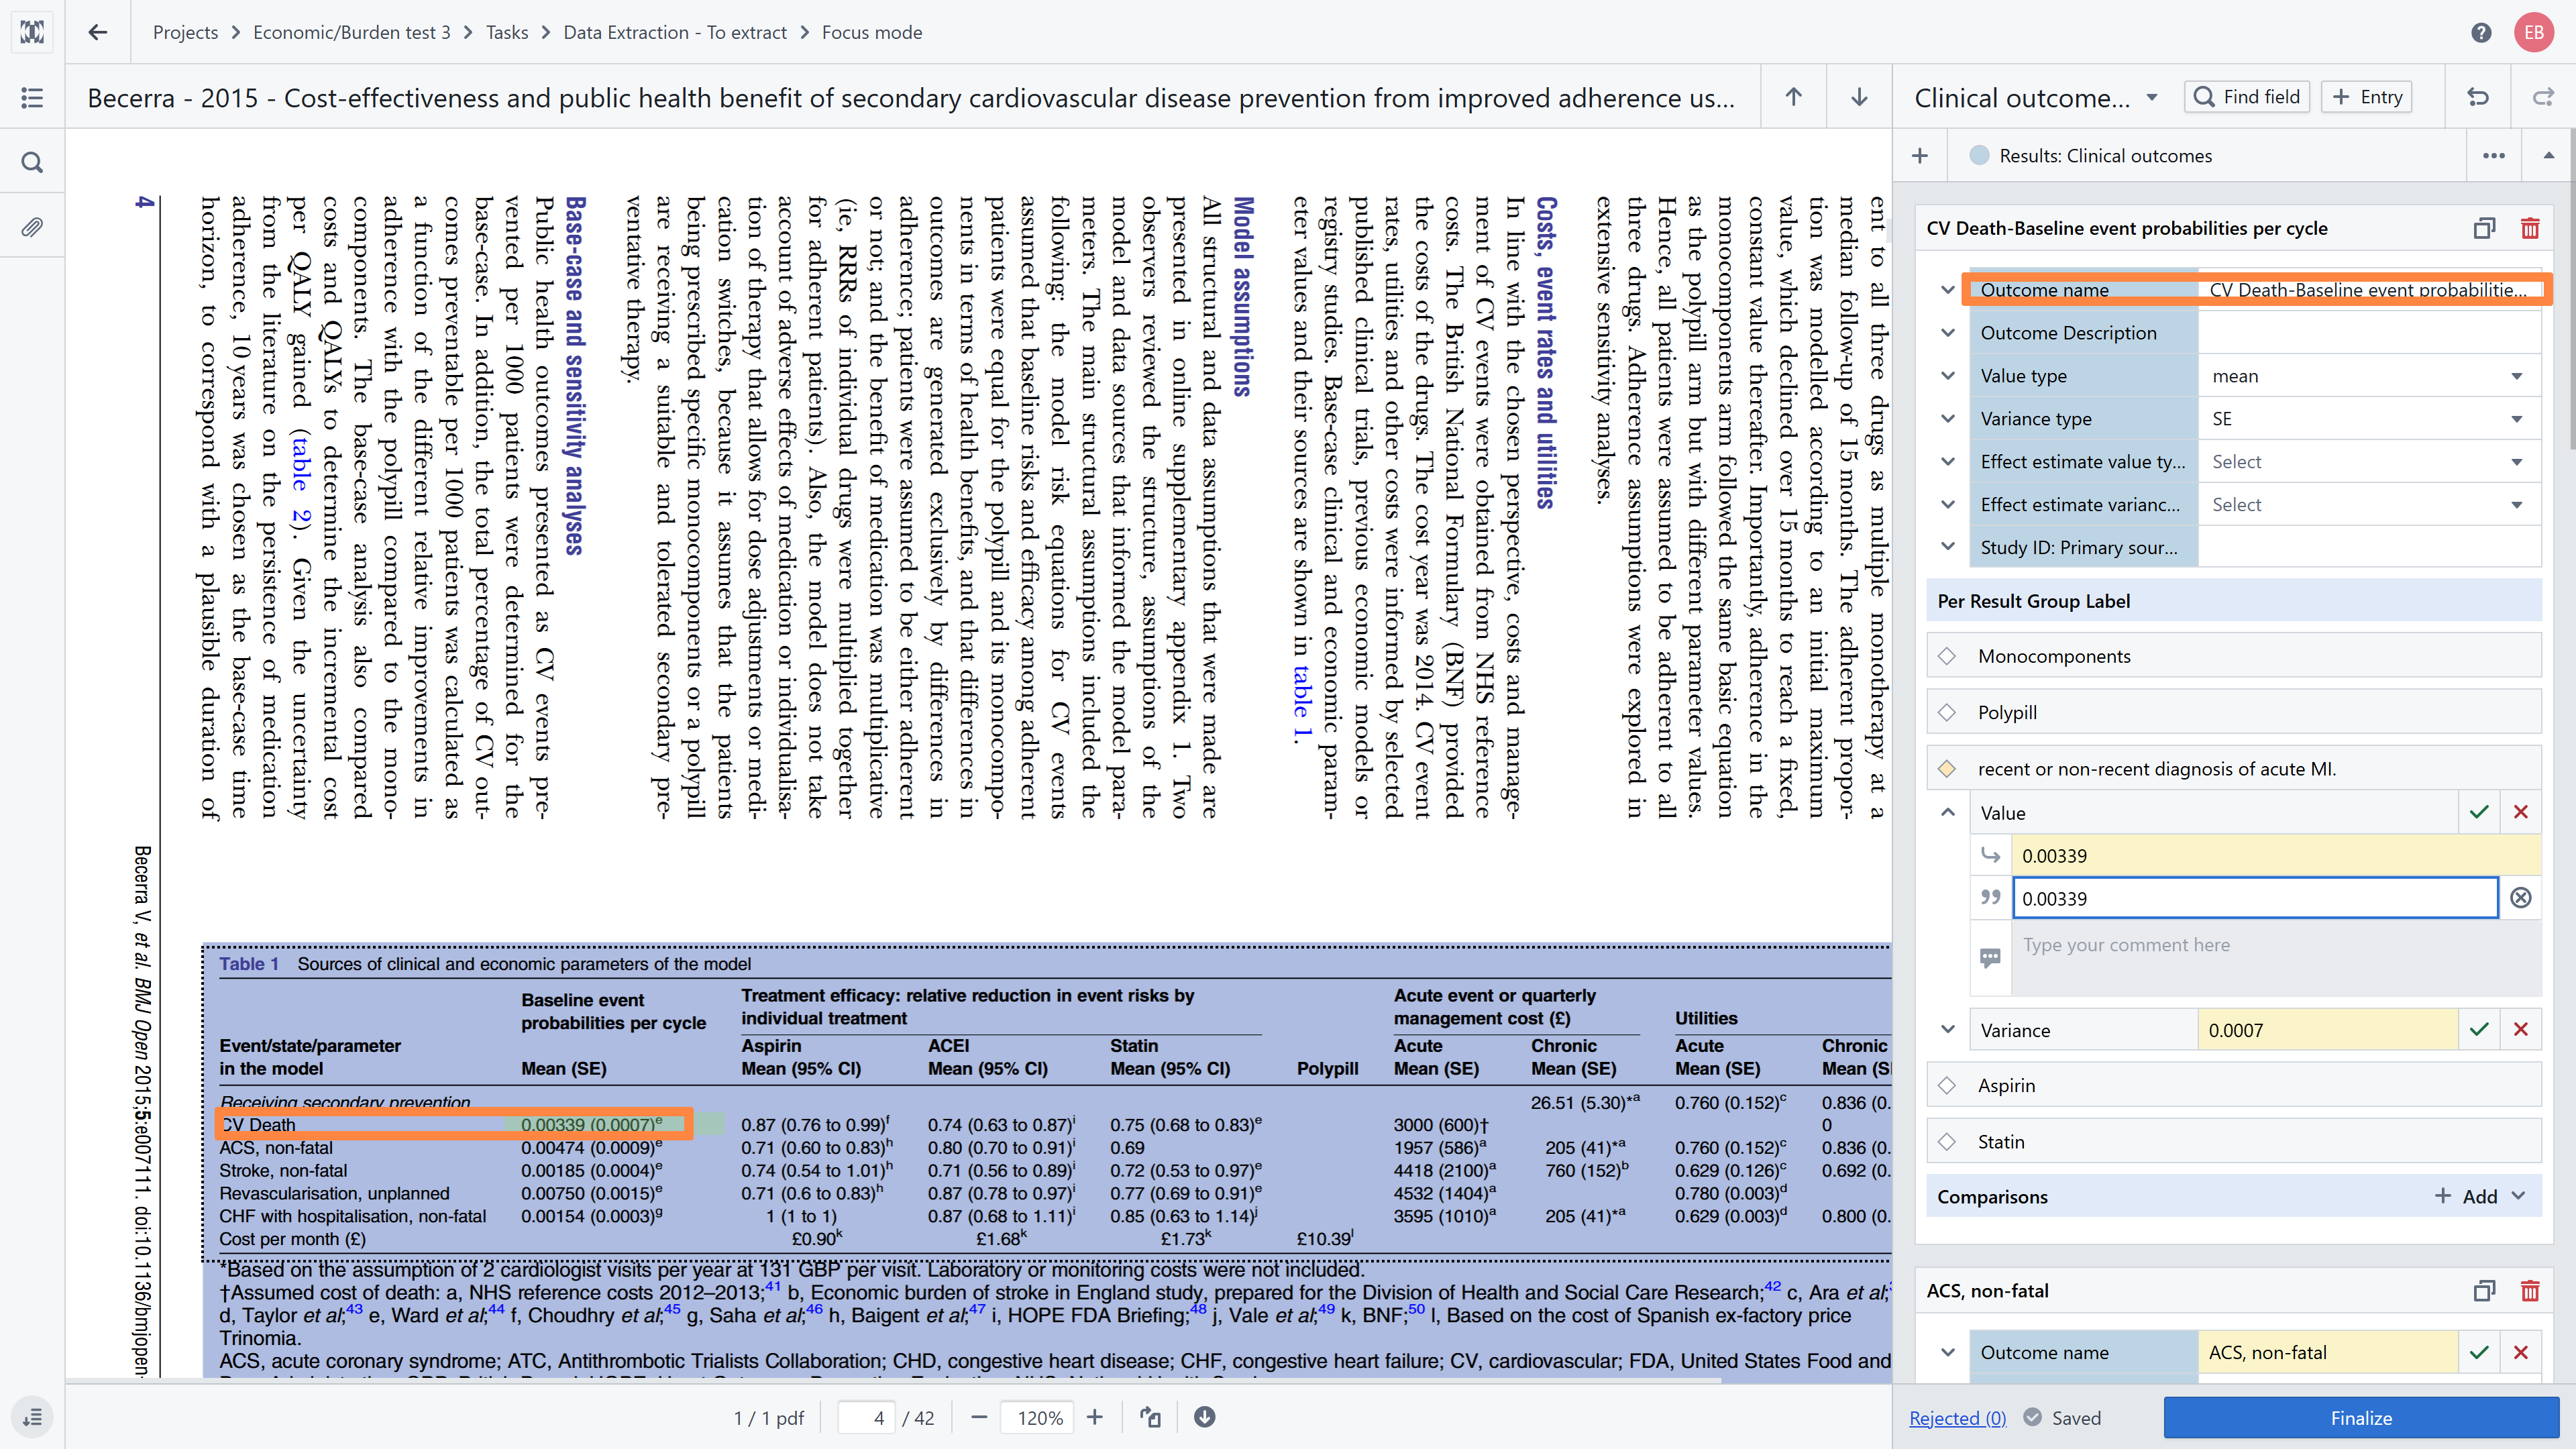Click the back arrow in the header

[97, 32]
